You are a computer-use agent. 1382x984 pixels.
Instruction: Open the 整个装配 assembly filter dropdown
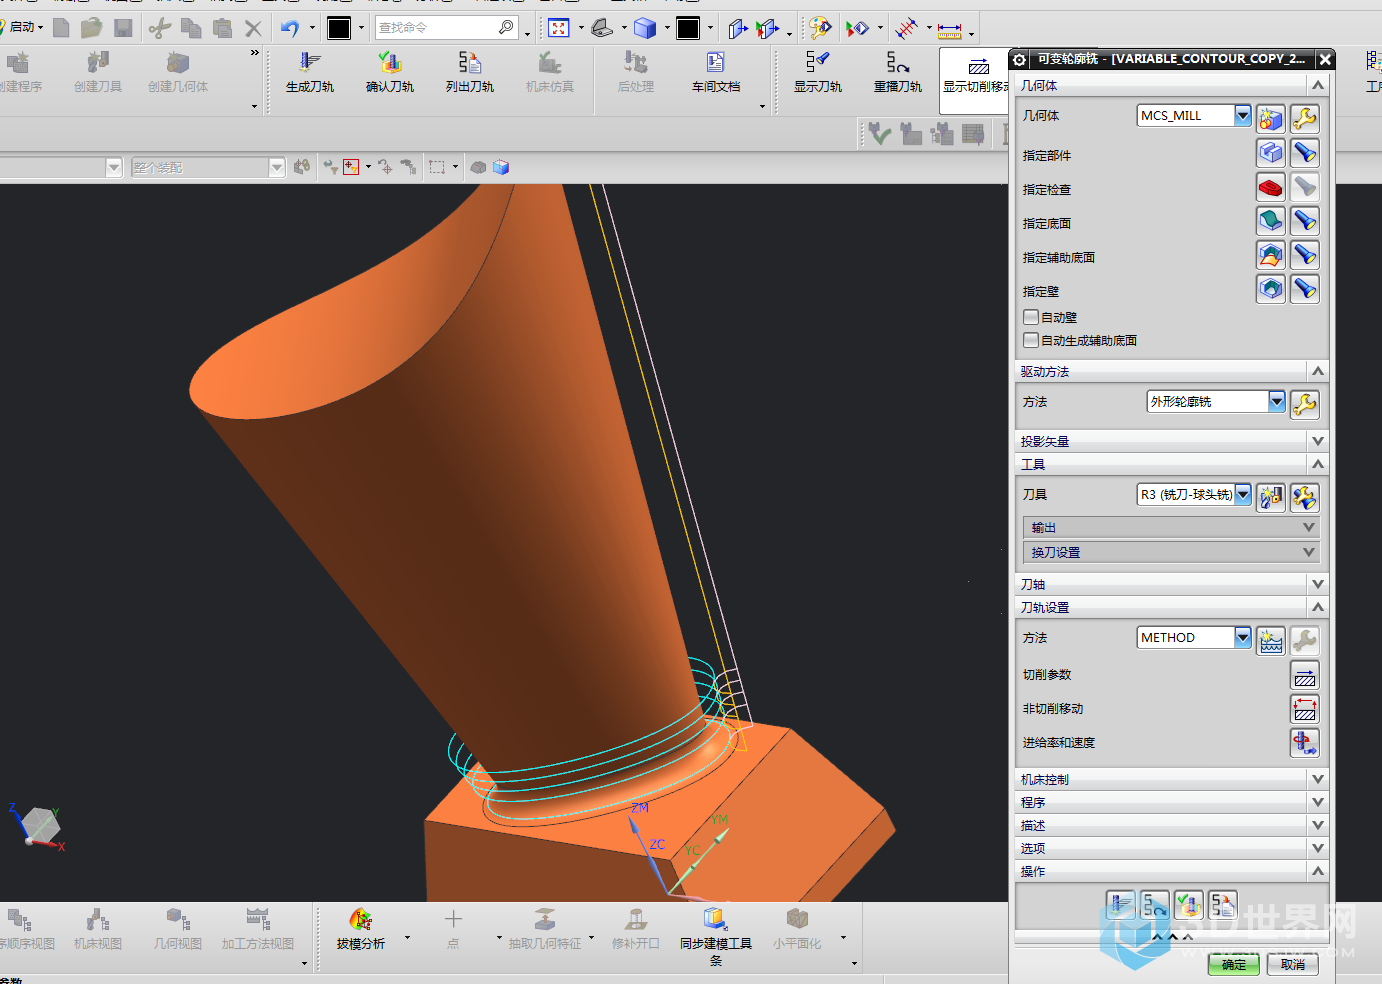coord(277,168)
